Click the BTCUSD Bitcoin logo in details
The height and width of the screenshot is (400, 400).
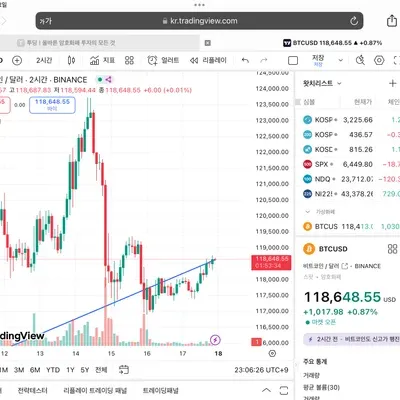pos(309,249)
